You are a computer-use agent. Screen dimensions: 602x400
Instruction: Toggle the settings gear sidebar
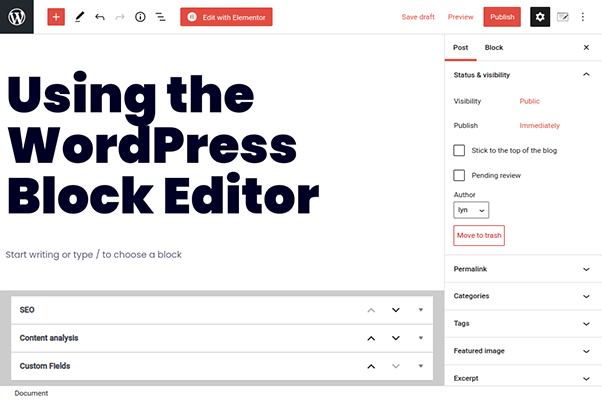point(540,17)
